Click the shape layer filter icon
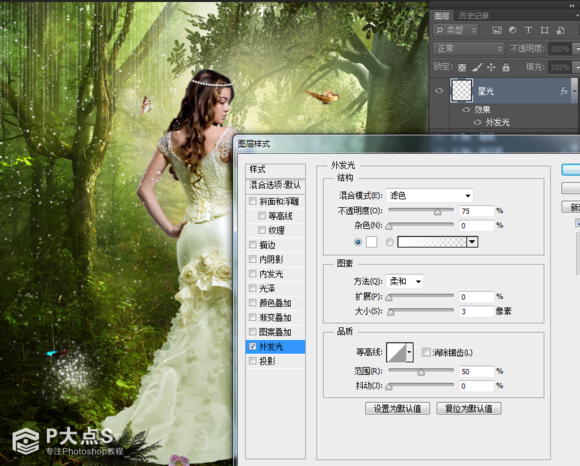The width and height of the screenshot is (580, 466). (x=544, y=30)
